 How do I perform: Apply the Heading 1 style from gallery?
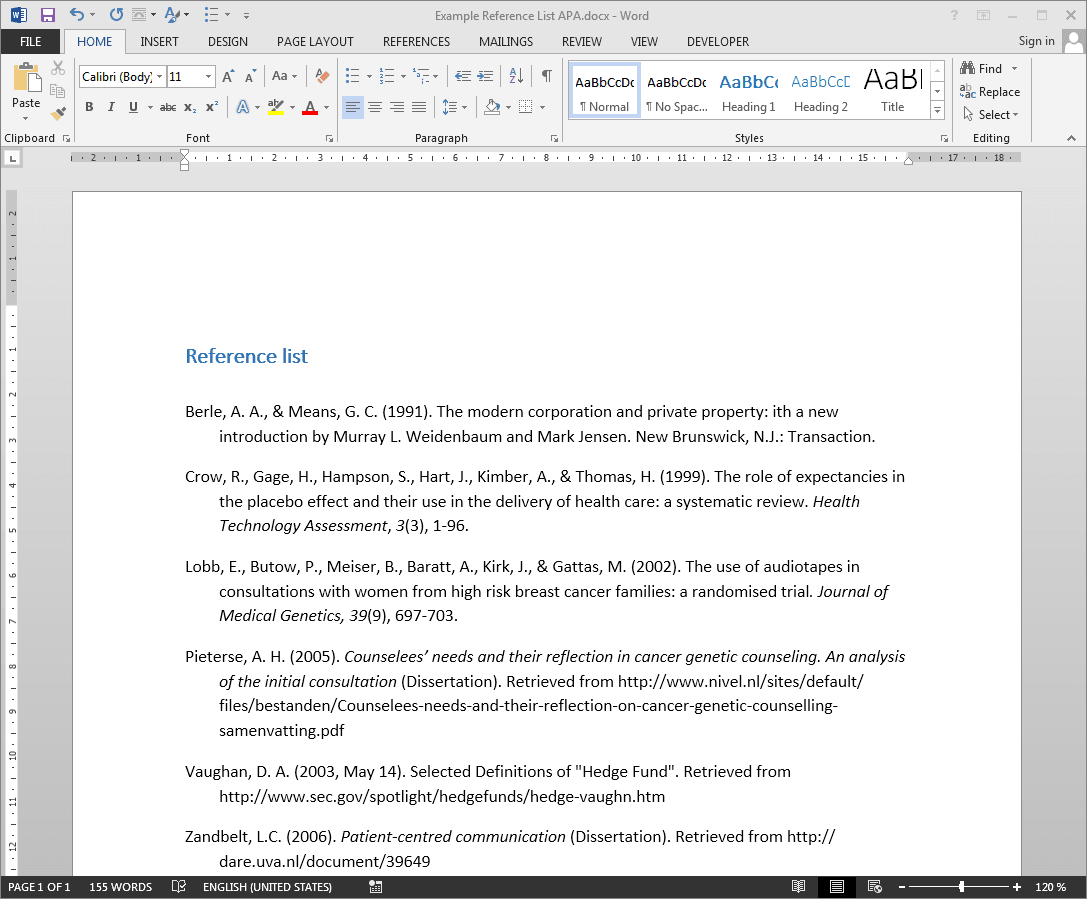[x=748, y=91]
